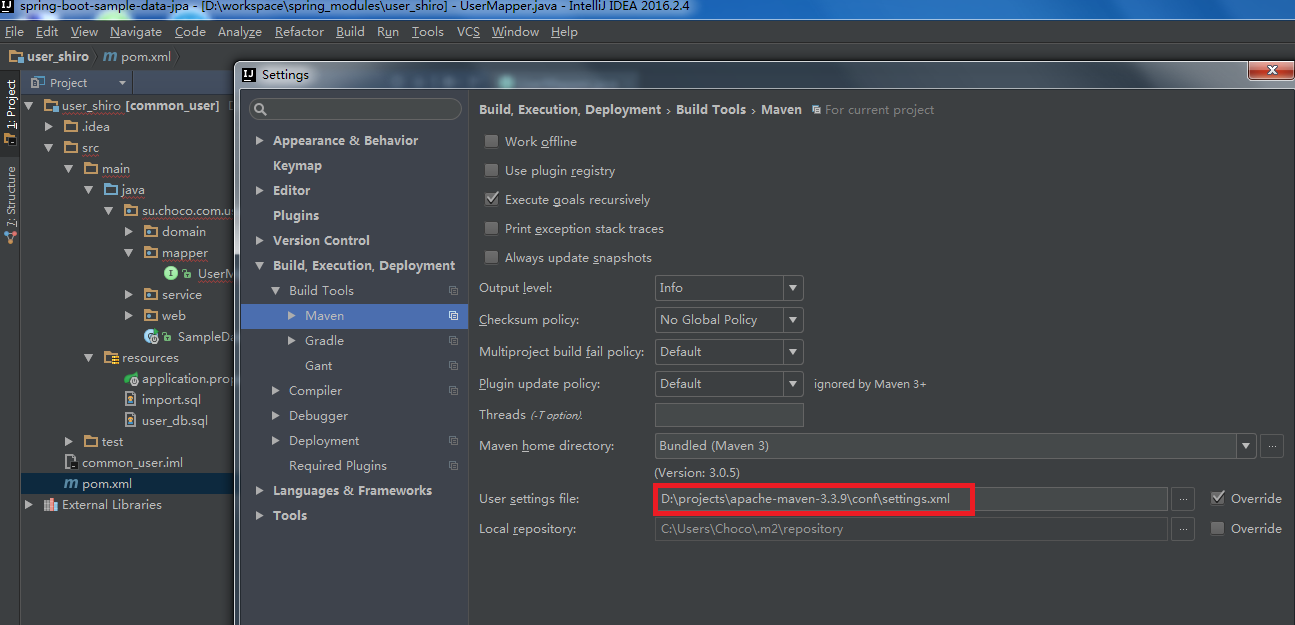Click the UserMapper interface icon
The height and width of the screenshot is (625, 1295).
171,273
